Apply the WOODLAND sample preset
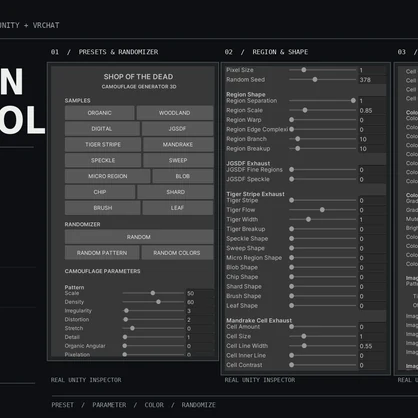The height and width of the screenshot is (418, 418). click(175, 113)
